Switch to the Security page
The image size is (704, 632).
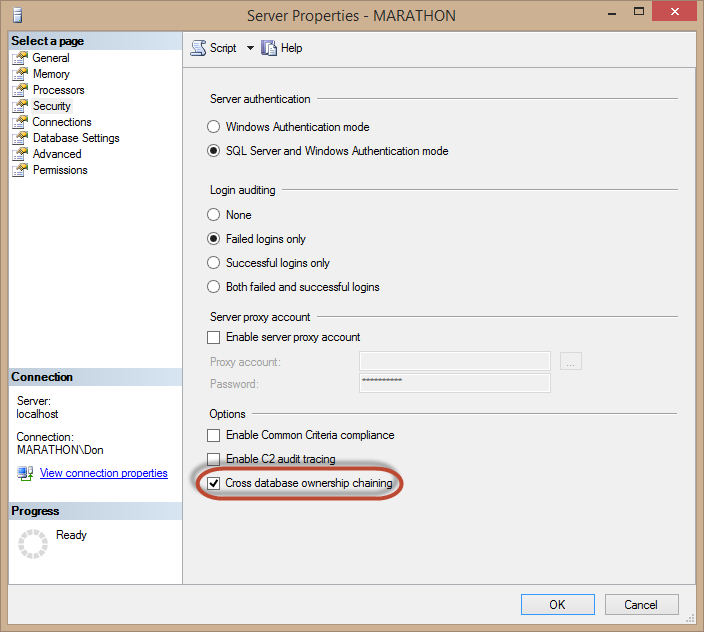click(x=52, y=106)
